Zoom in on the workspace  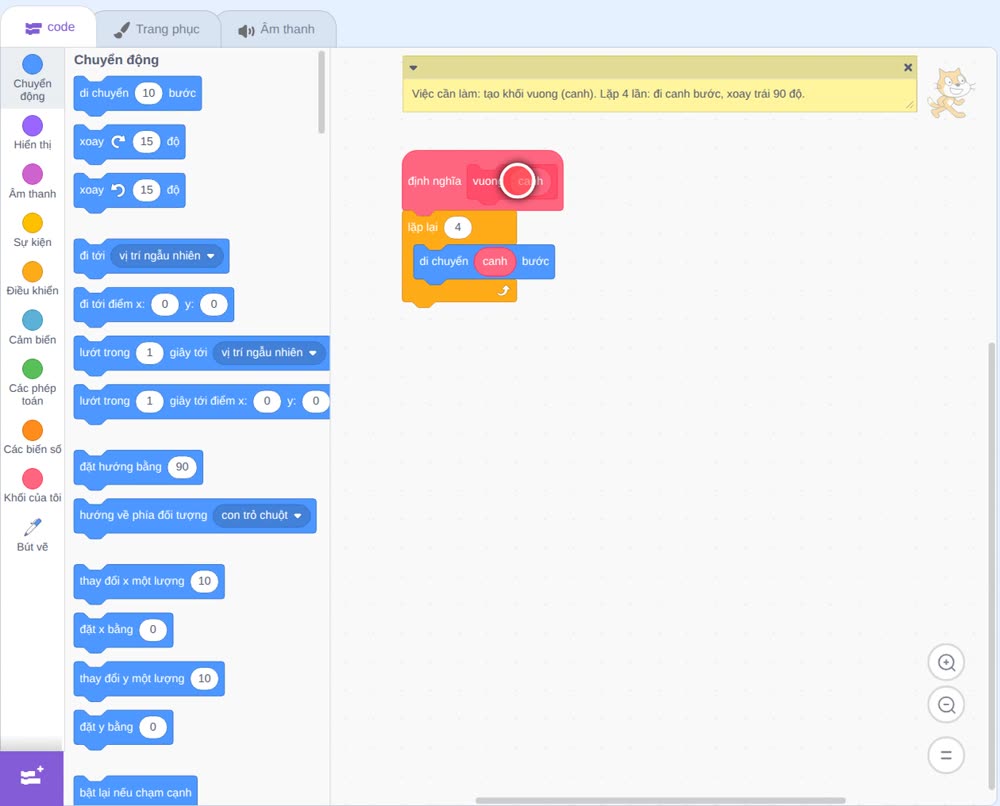946,663
